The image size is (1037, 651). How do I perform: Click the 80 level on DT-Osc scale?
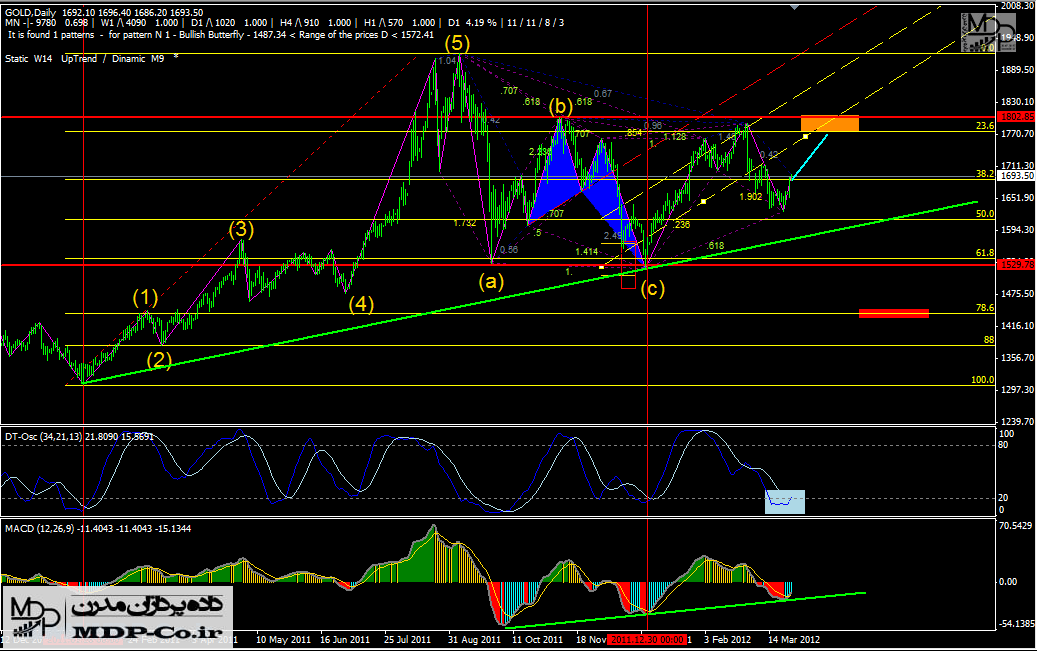[1003, 445]
